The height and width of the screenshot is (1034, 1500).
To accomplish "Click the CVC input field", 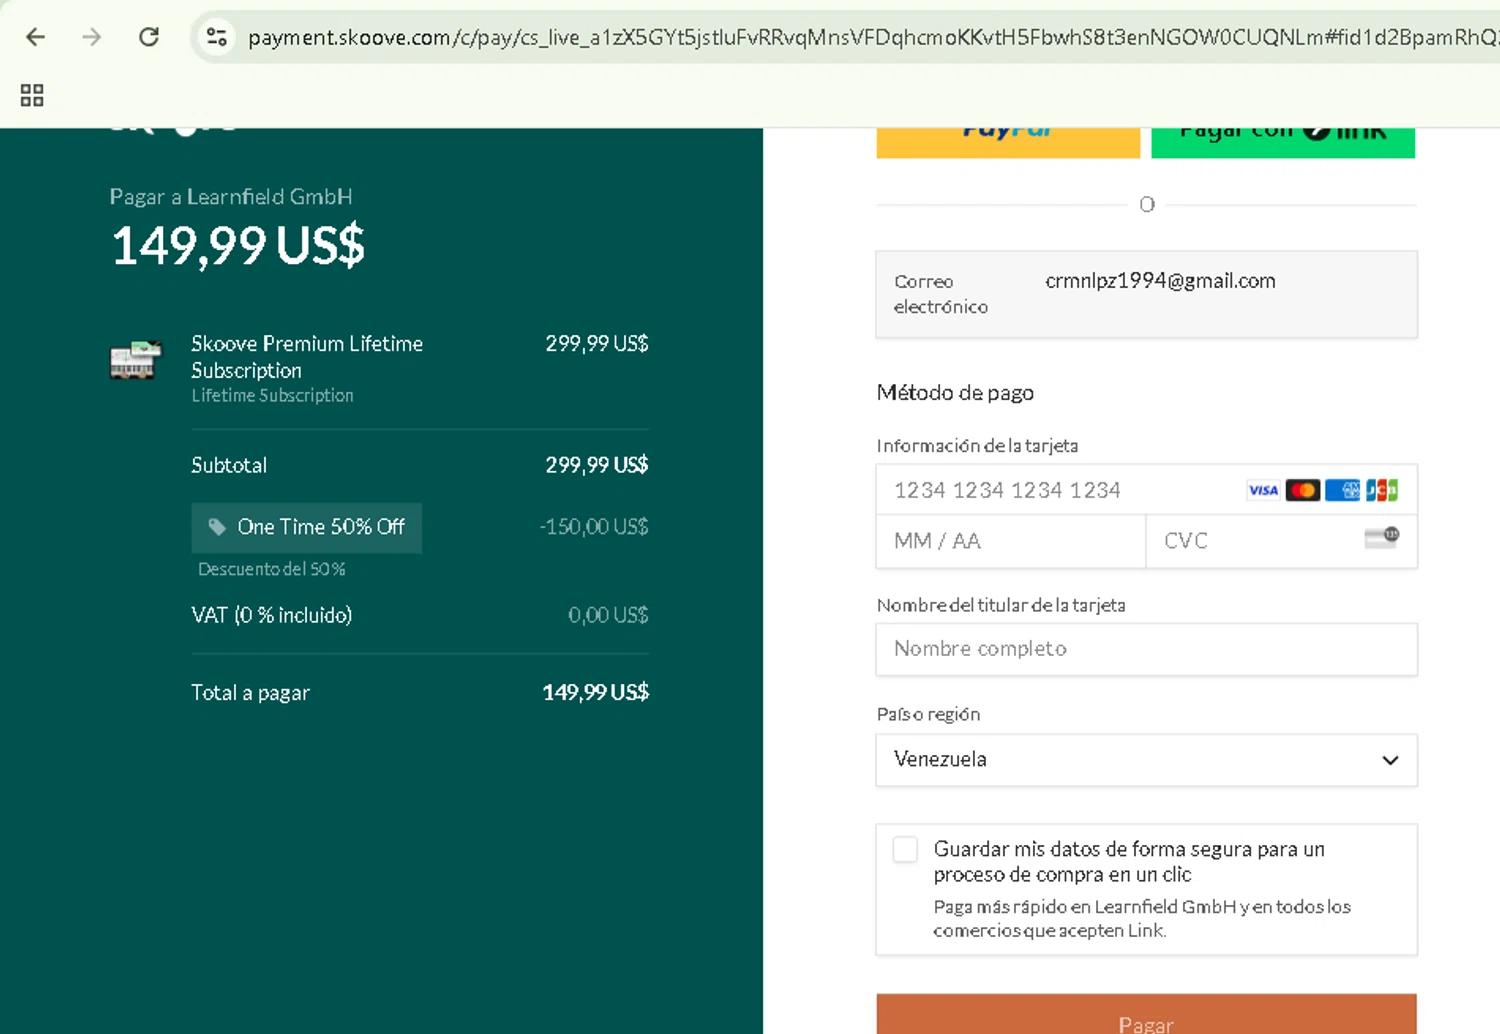I will point(1281,541).
